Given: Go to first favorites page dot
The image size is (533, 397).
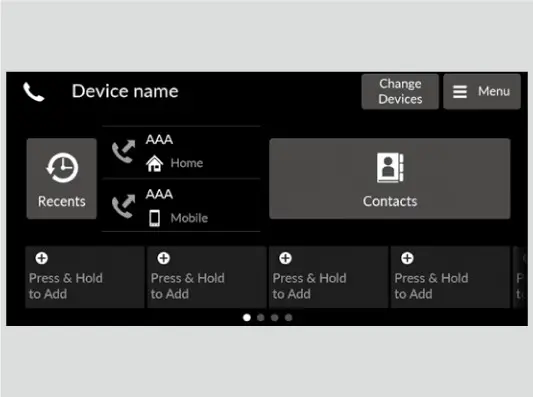Looking at the screenshot, I should coord(247,317).
